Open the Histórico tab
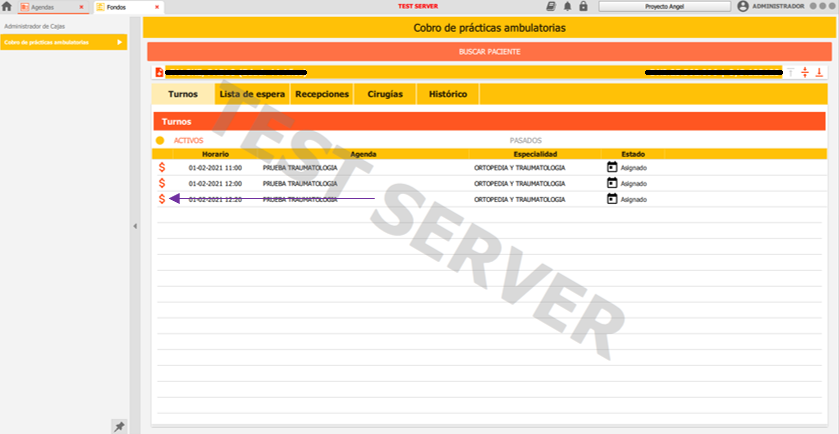The image size is (839, 434). point(447,94)
